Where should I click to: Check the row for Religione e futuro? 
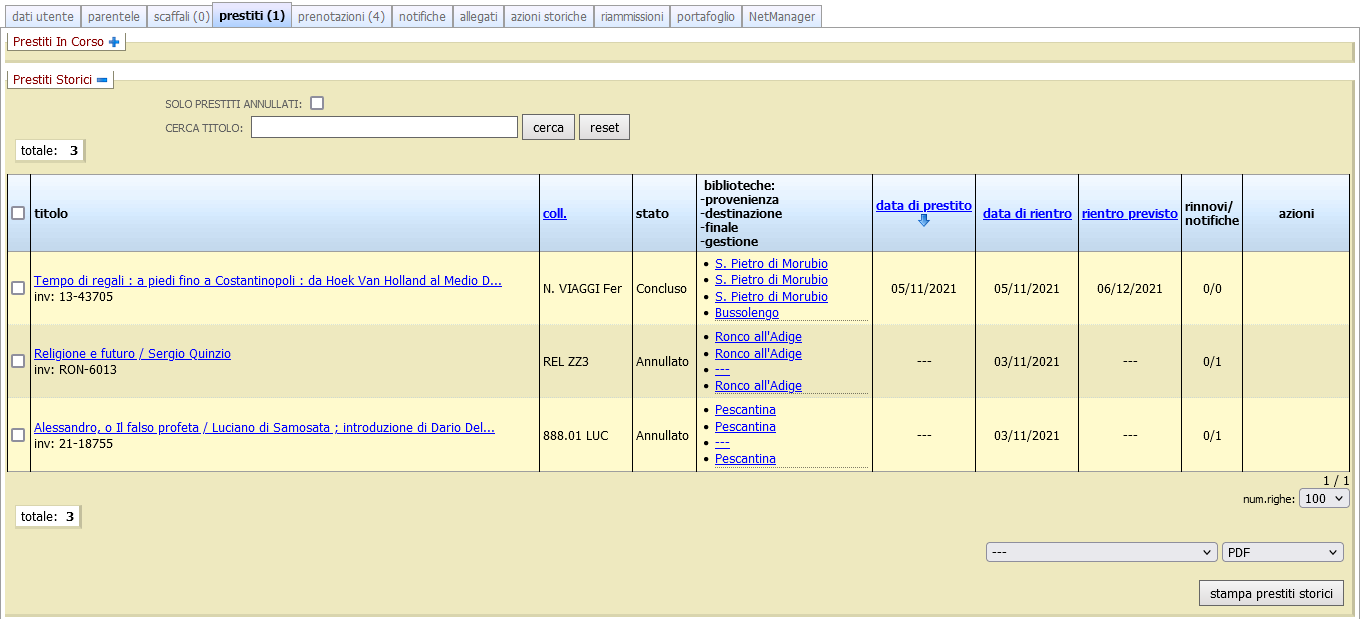point(17,362)
